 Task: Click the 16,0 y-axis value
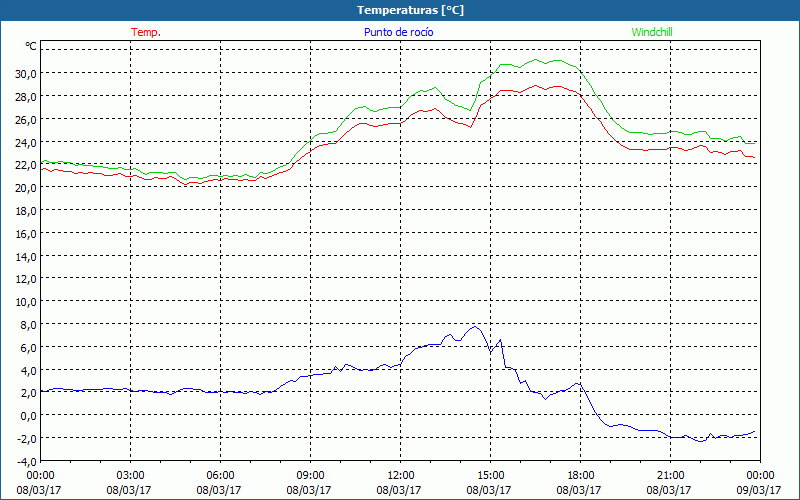click(26, 233)
